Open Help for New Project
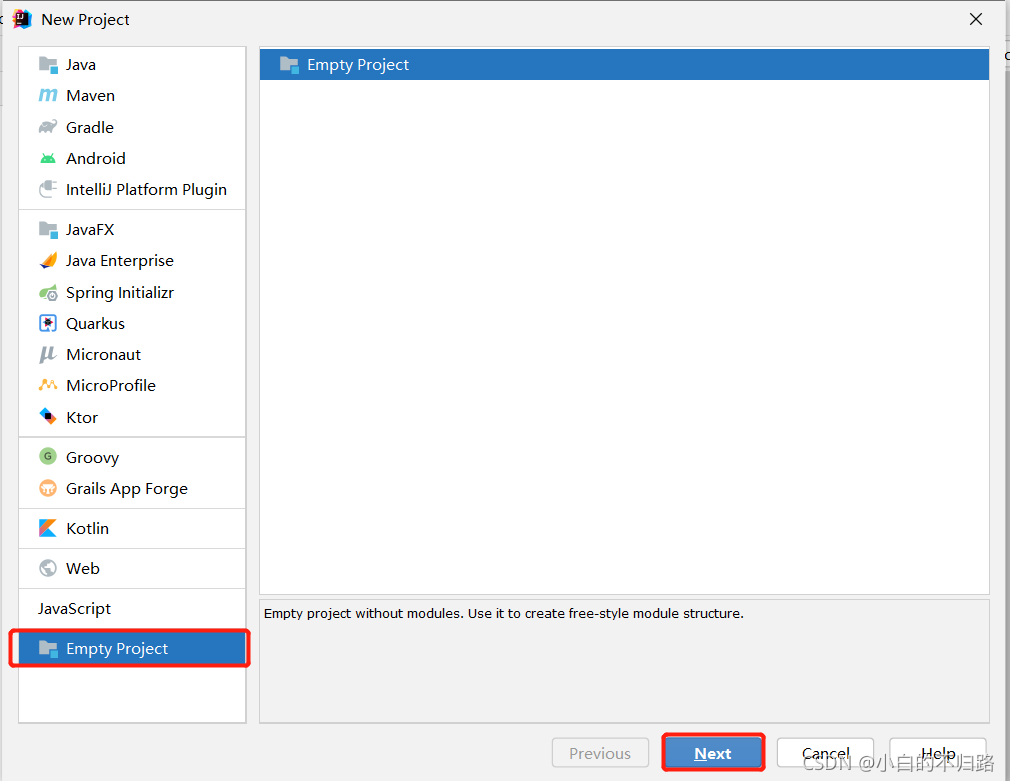1010x781 pixels. click(938, 753)
